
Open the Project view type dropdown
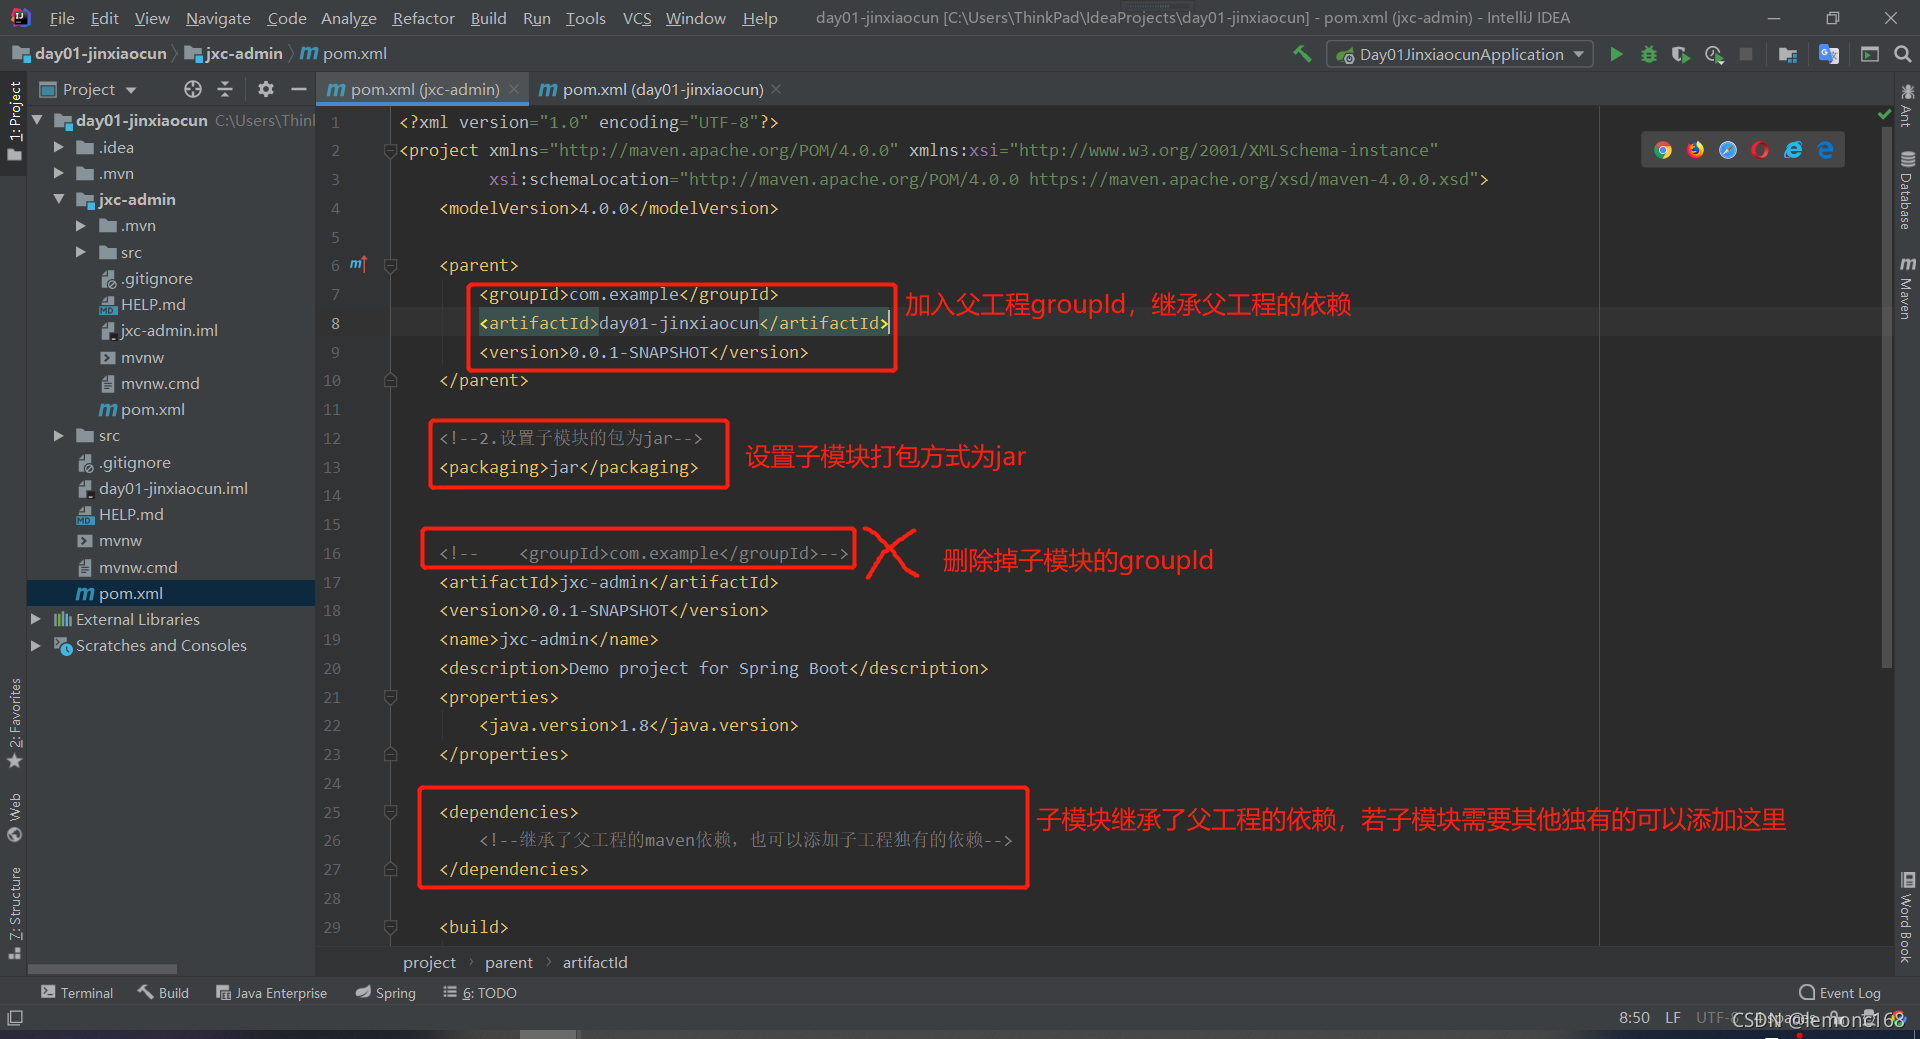[x=88, y=89]
